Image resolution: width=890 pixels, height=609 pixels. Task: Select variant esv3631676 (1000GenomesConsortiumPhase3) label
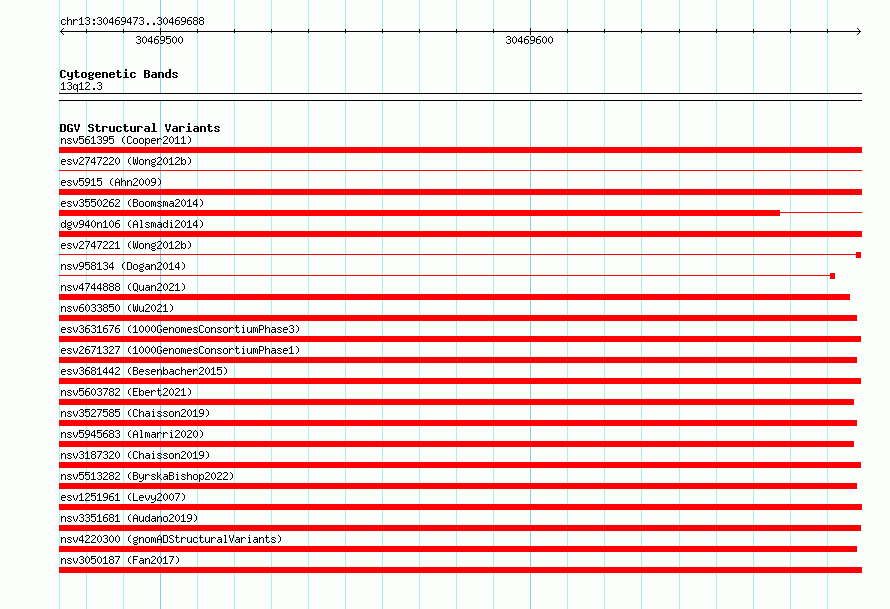[180, 329]
